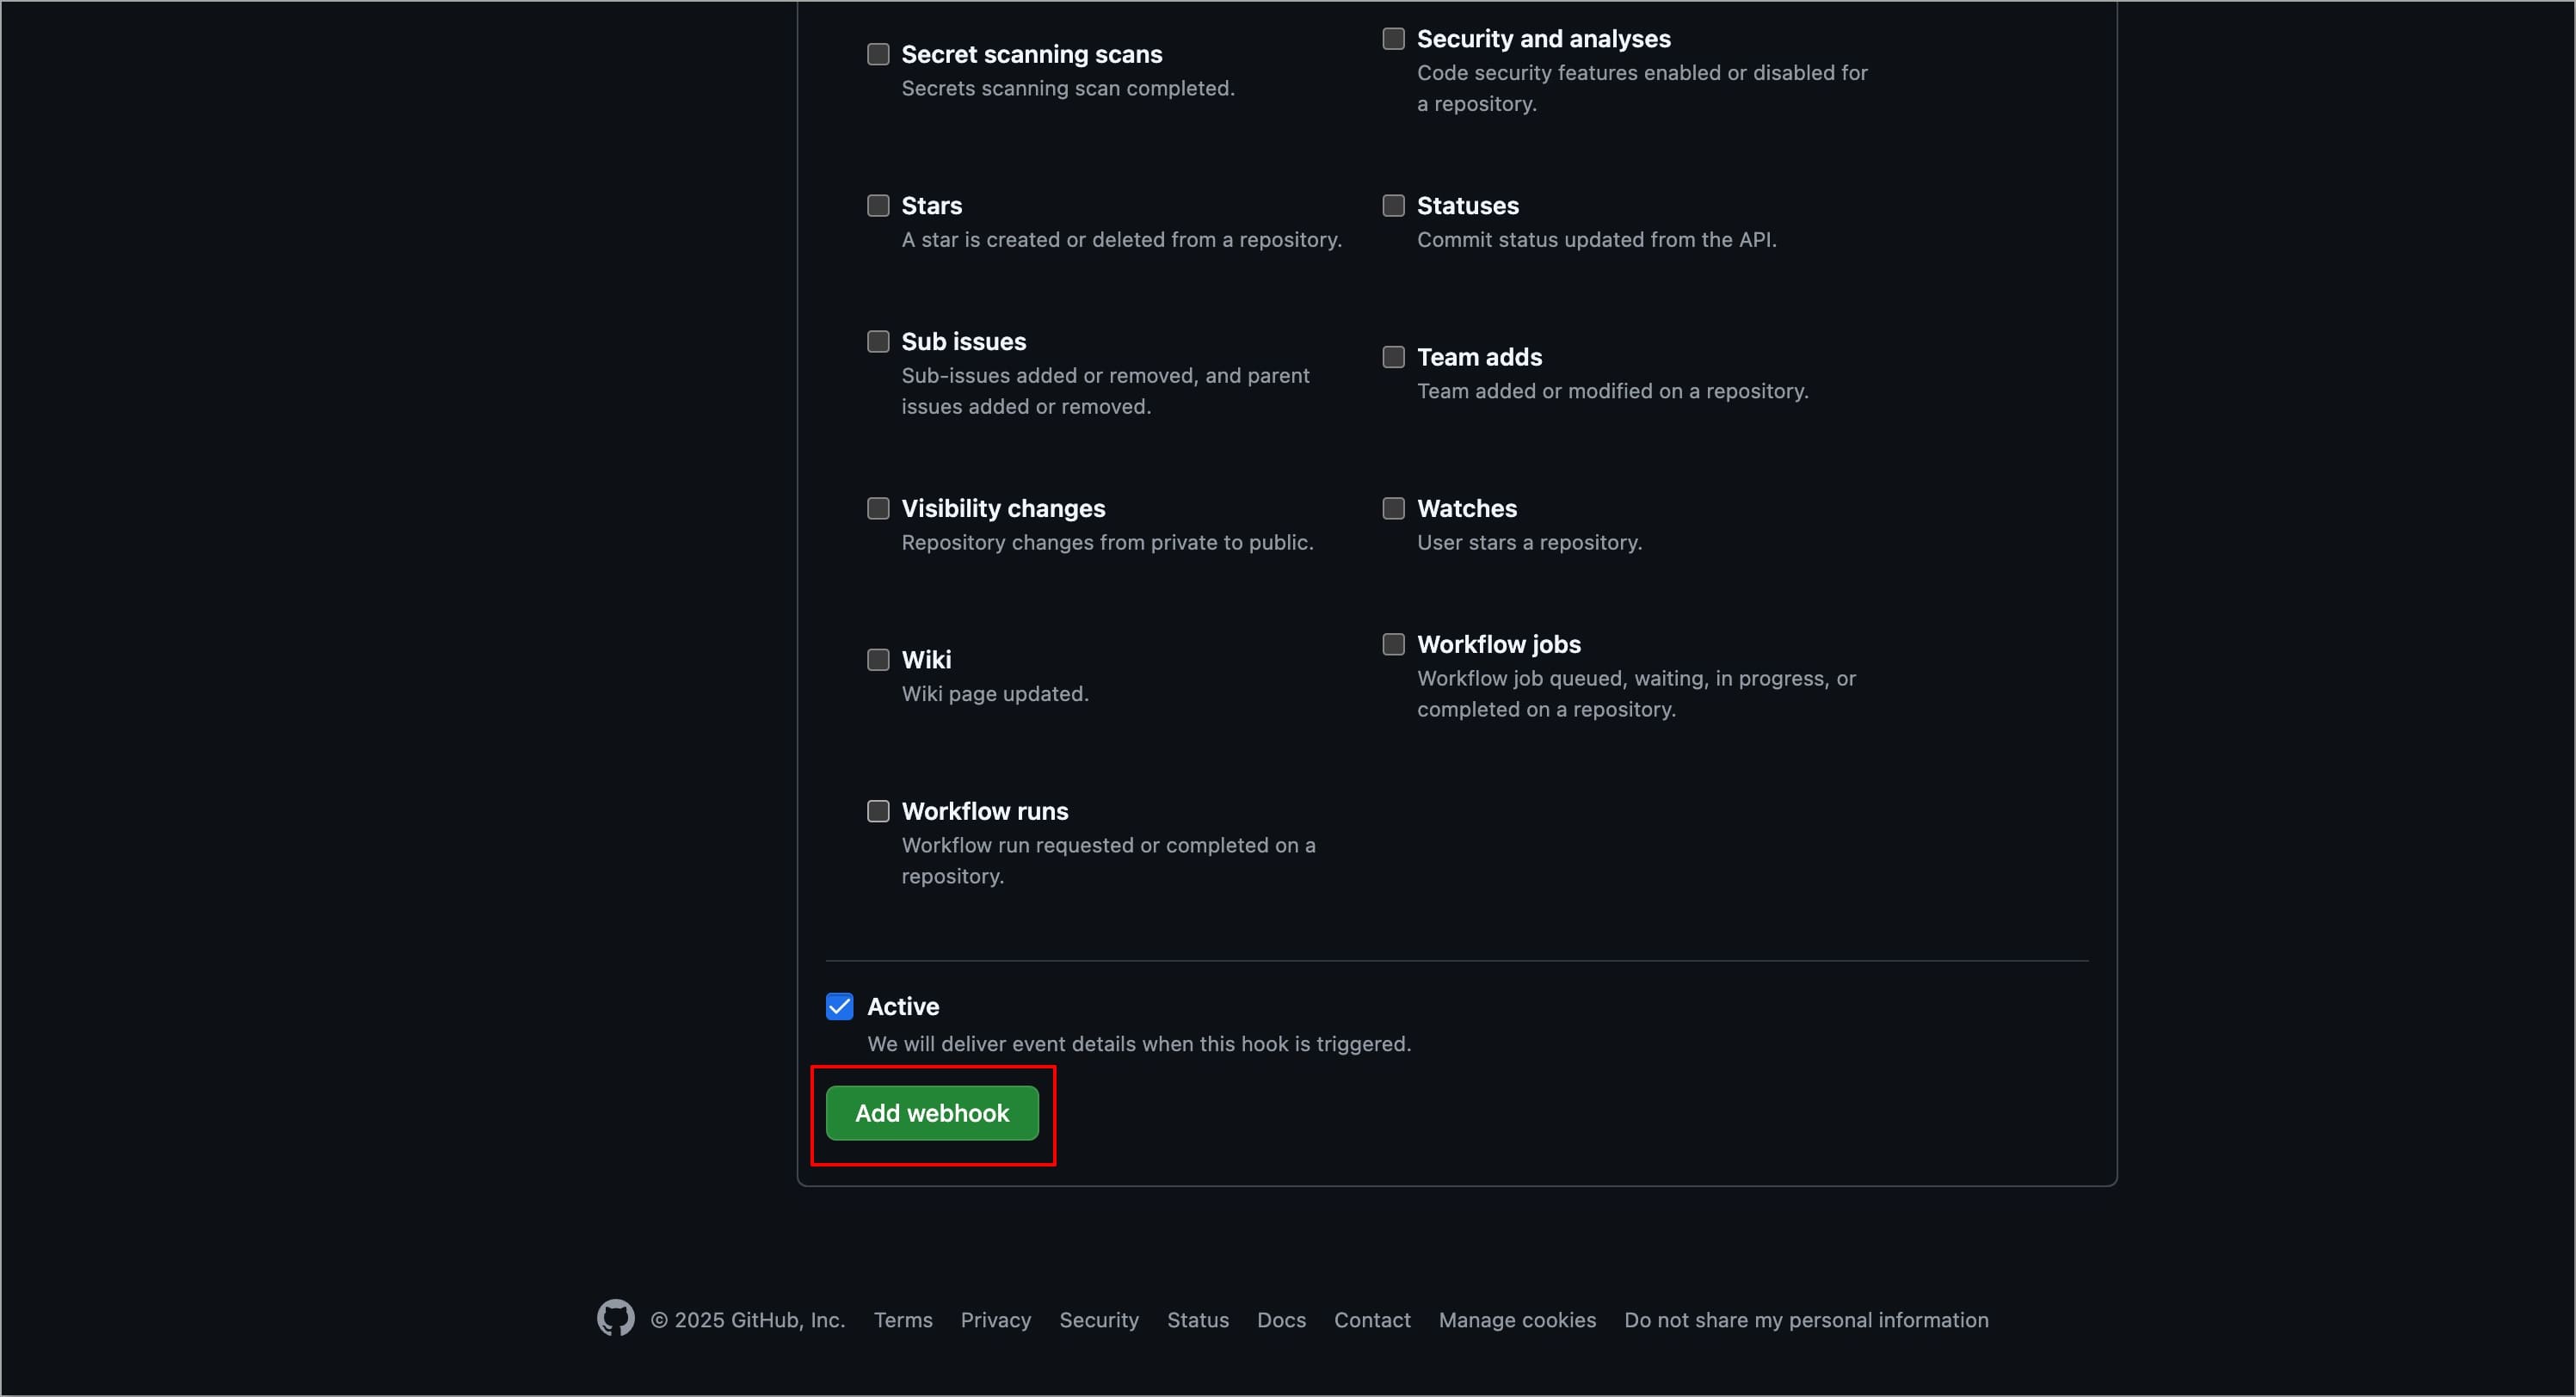Enable the Watches event checkbox
2576x1397 pixels.
pyautogui.click(x=1393, y=509)
